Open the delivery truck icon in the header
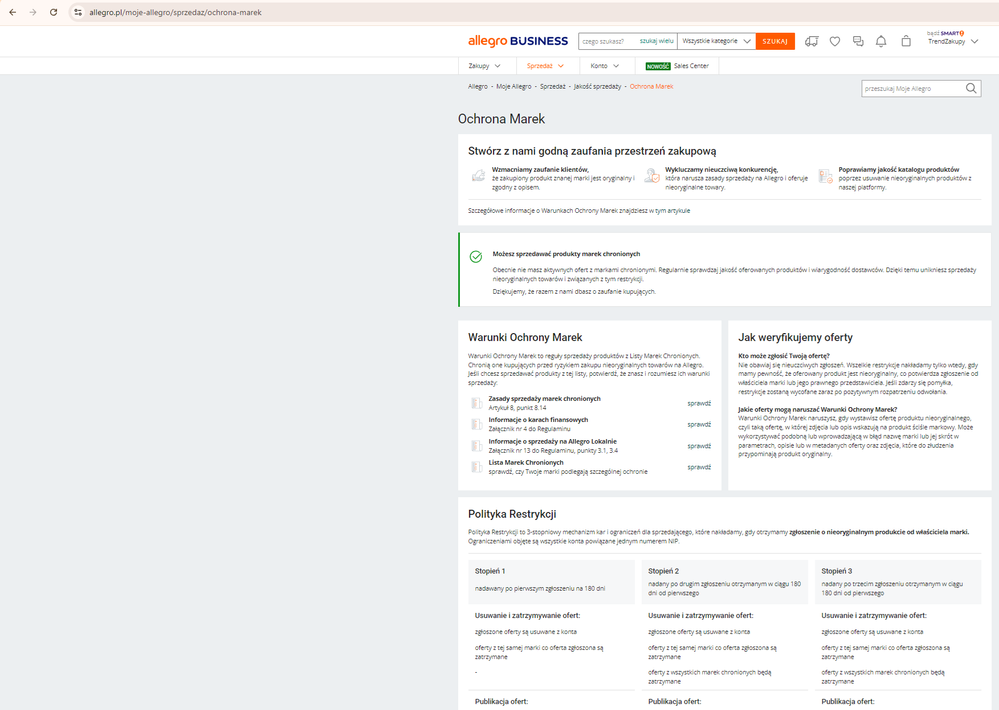Image resolution: width=999 pixels, height=710 pixels. (x=811, y=41)
